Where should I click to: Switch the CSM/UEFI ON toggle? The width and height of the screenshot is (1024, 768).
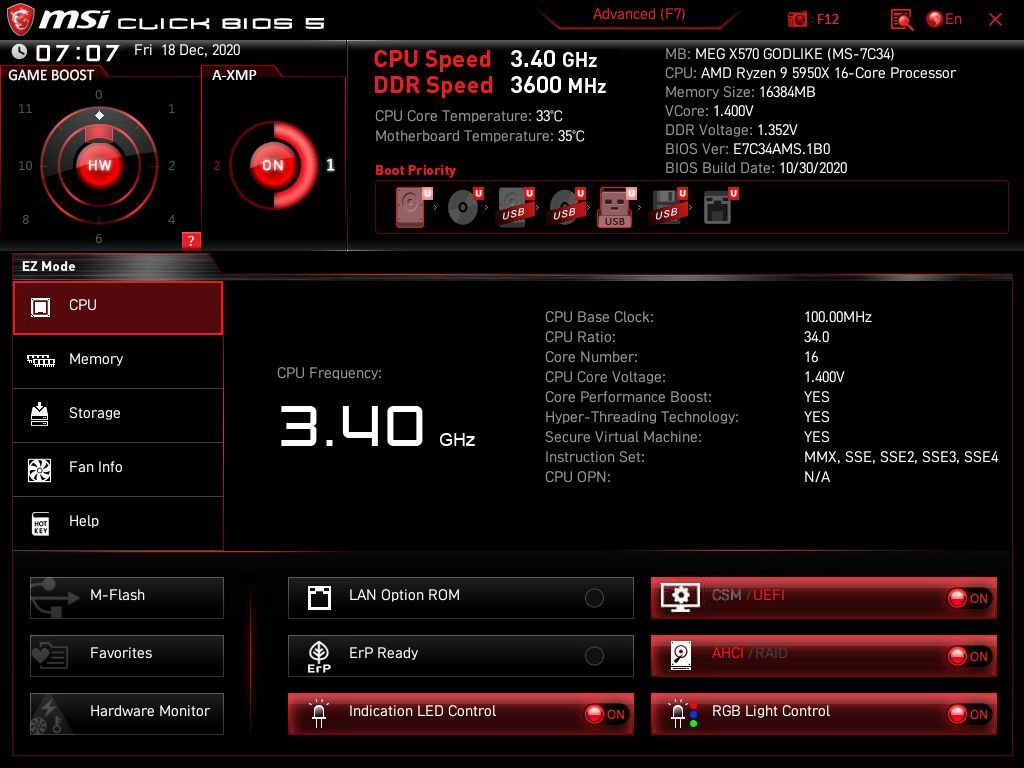[x=968, y=598]
